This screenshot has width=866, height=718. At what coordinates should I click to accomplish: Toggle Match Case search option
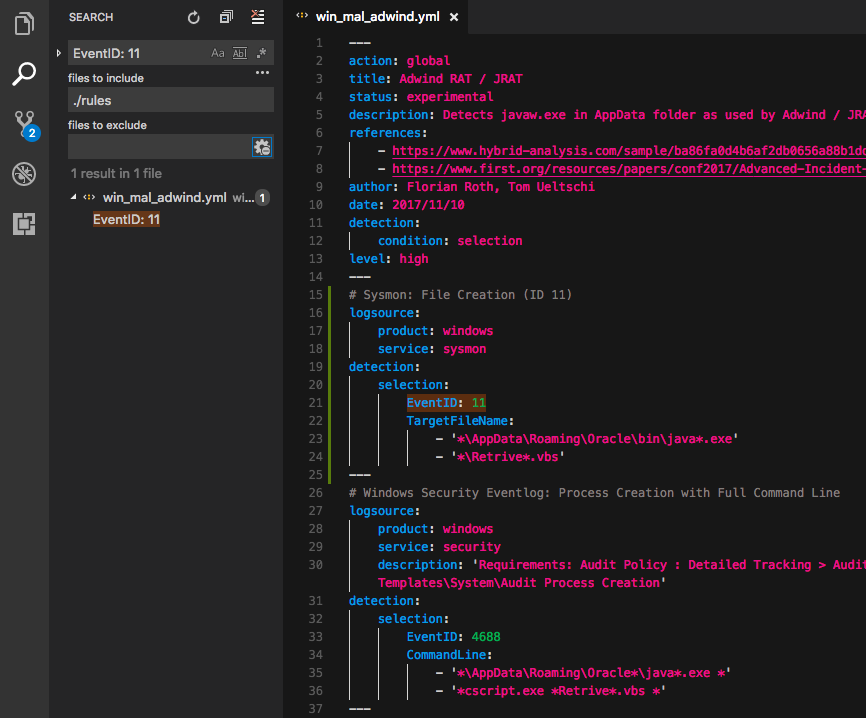tap(218, 53)
